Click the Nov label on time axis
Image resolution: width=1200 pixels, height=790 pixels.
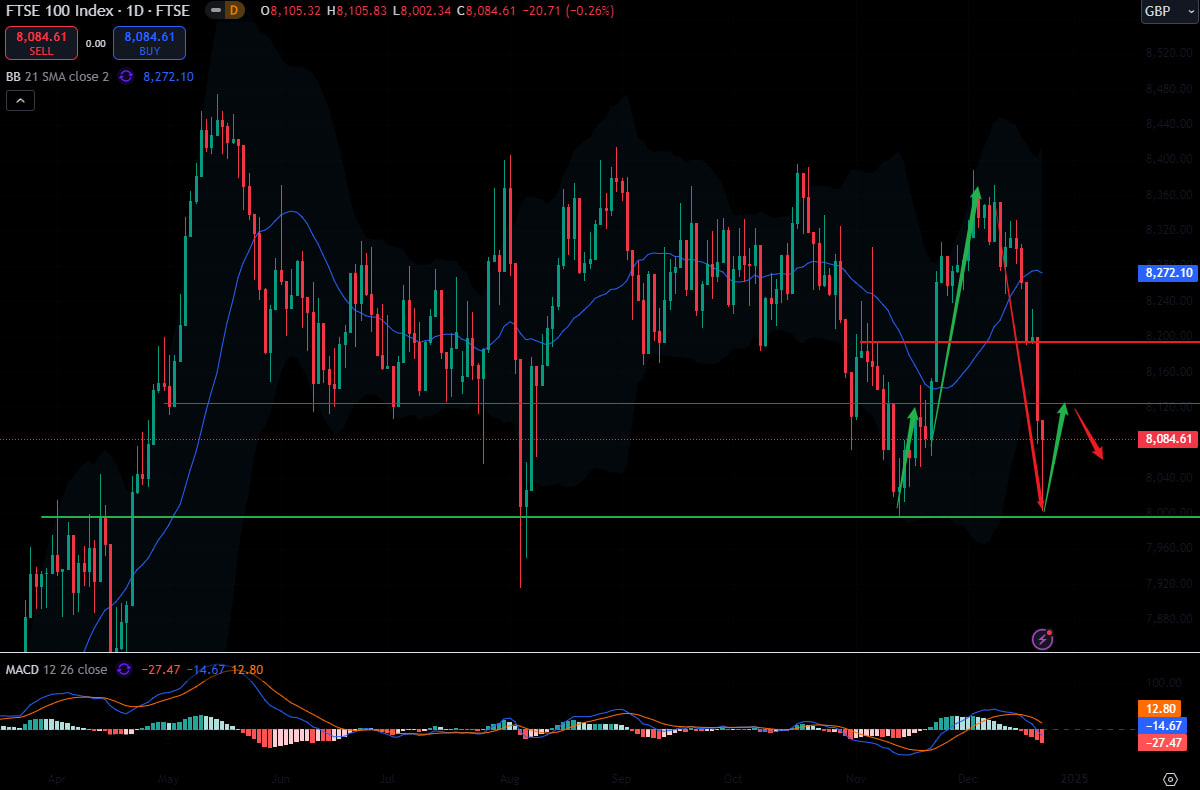(855, 777)
